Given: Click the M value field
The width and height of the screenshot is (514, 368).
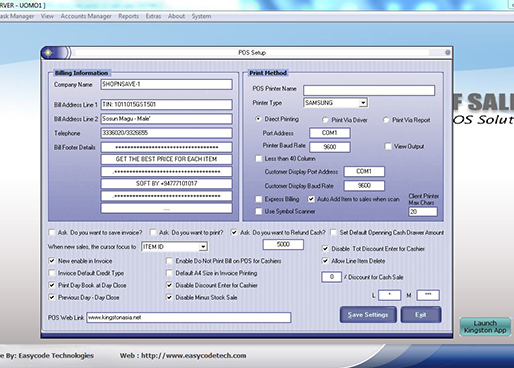Looking at the screenshot, I should (x=428, y=295).
